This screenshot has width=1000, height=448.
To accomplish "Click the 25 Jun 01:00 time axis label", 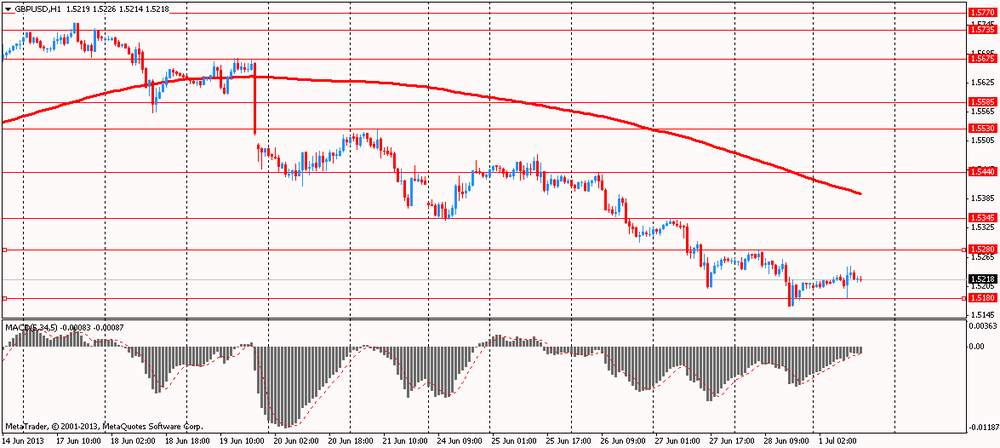I will coord(513,440).
